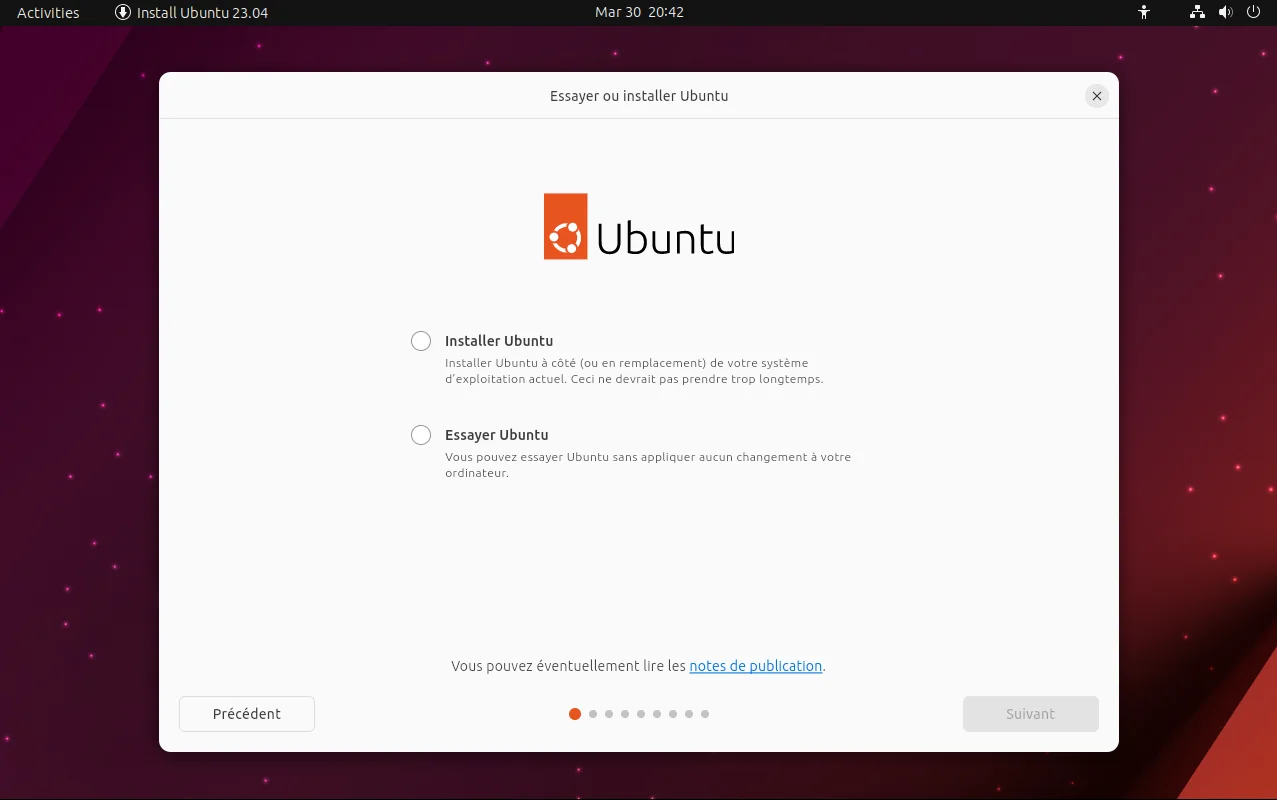Click the accessibility icon in top bar
The width and height of the screenshot is (1277, 800).
1144,12
